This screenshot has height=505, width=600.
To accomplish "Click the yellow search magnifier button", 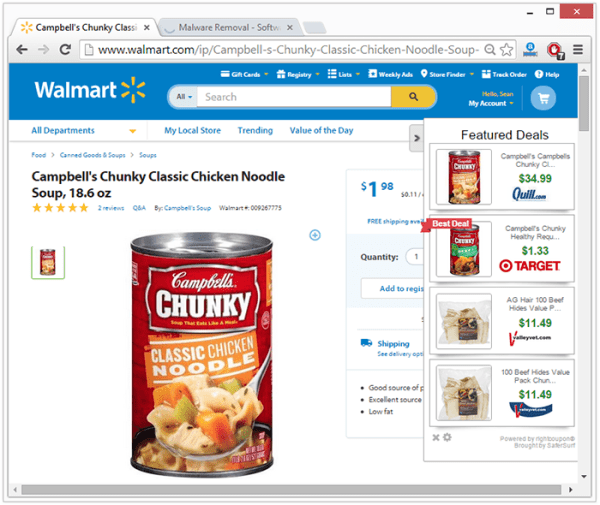I will tap(413, 96).
